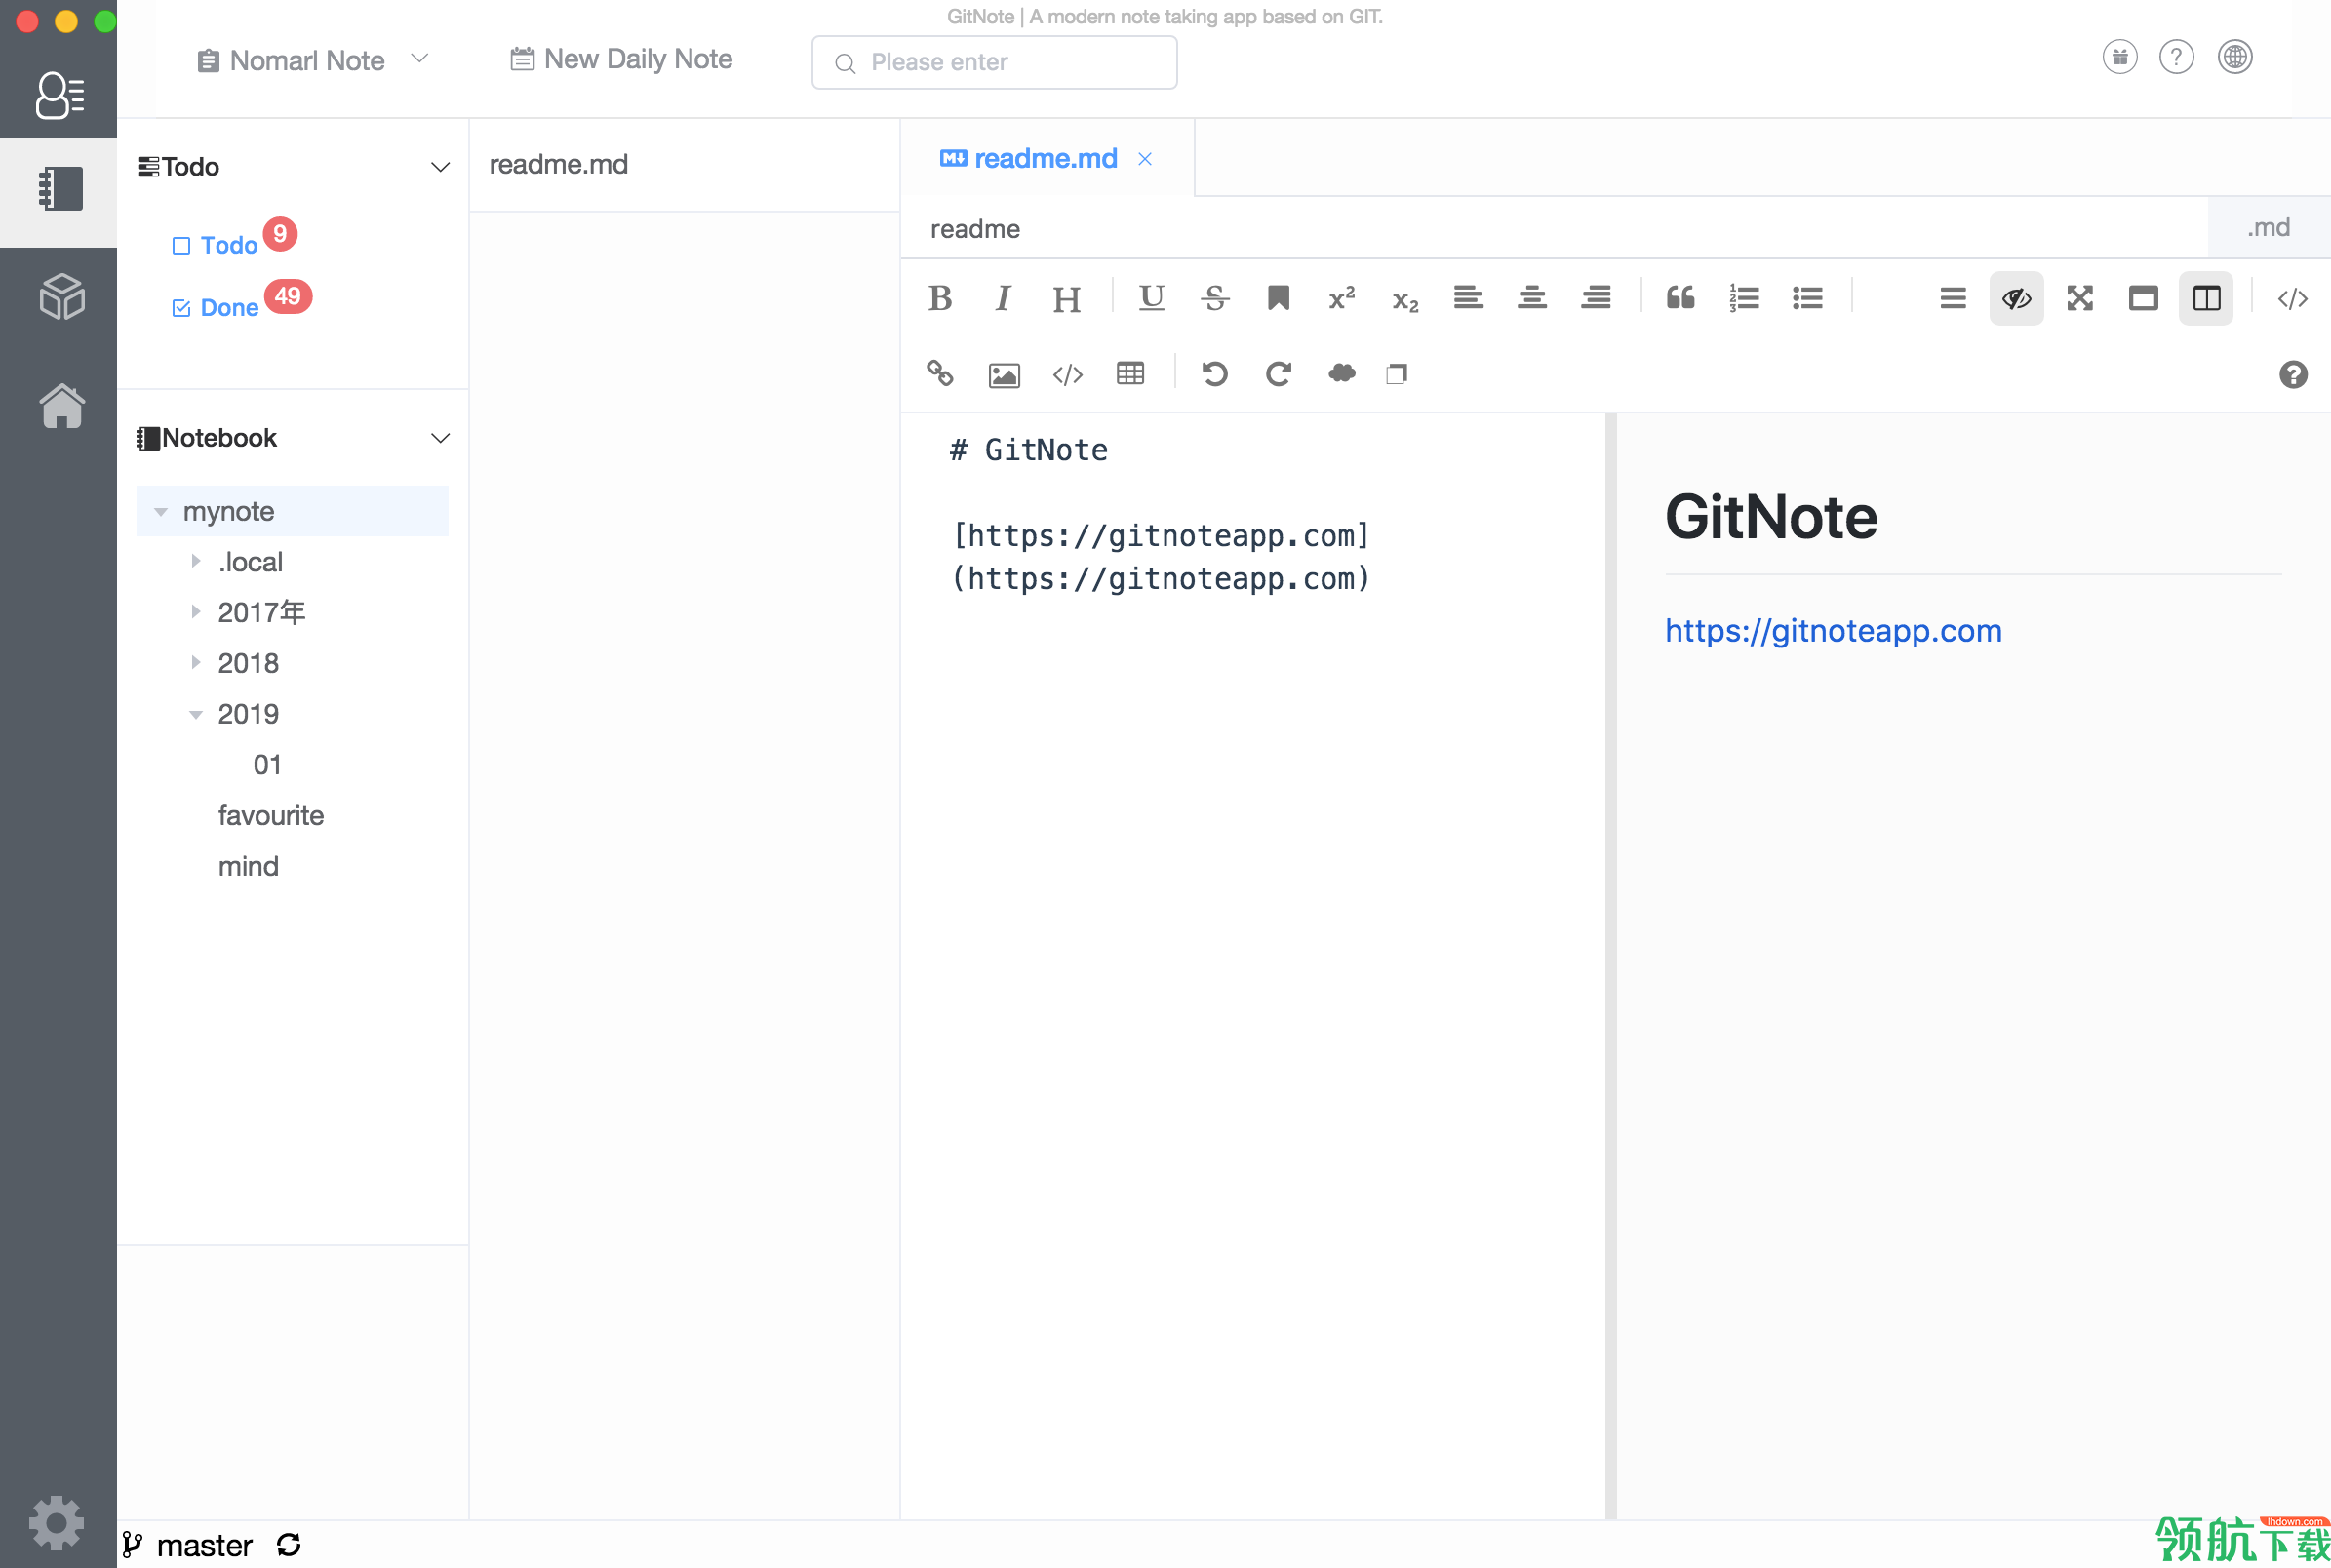2331x1568 pixels.
Task: Open the language globe icon
Action: 2234,57
